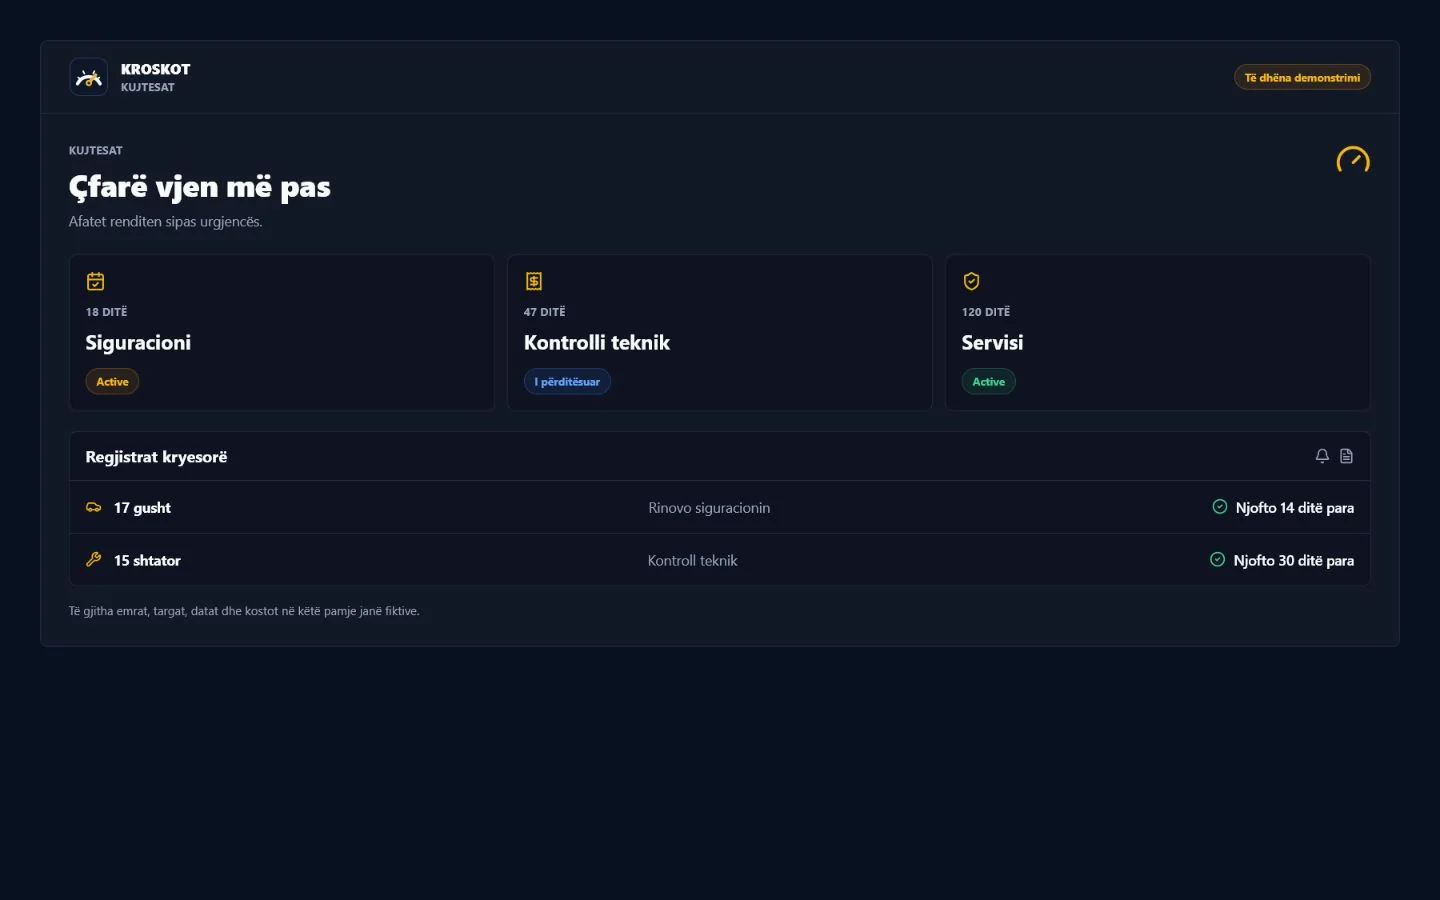
Task: Open the Servisi card title
Action: (x=992, y=343)
